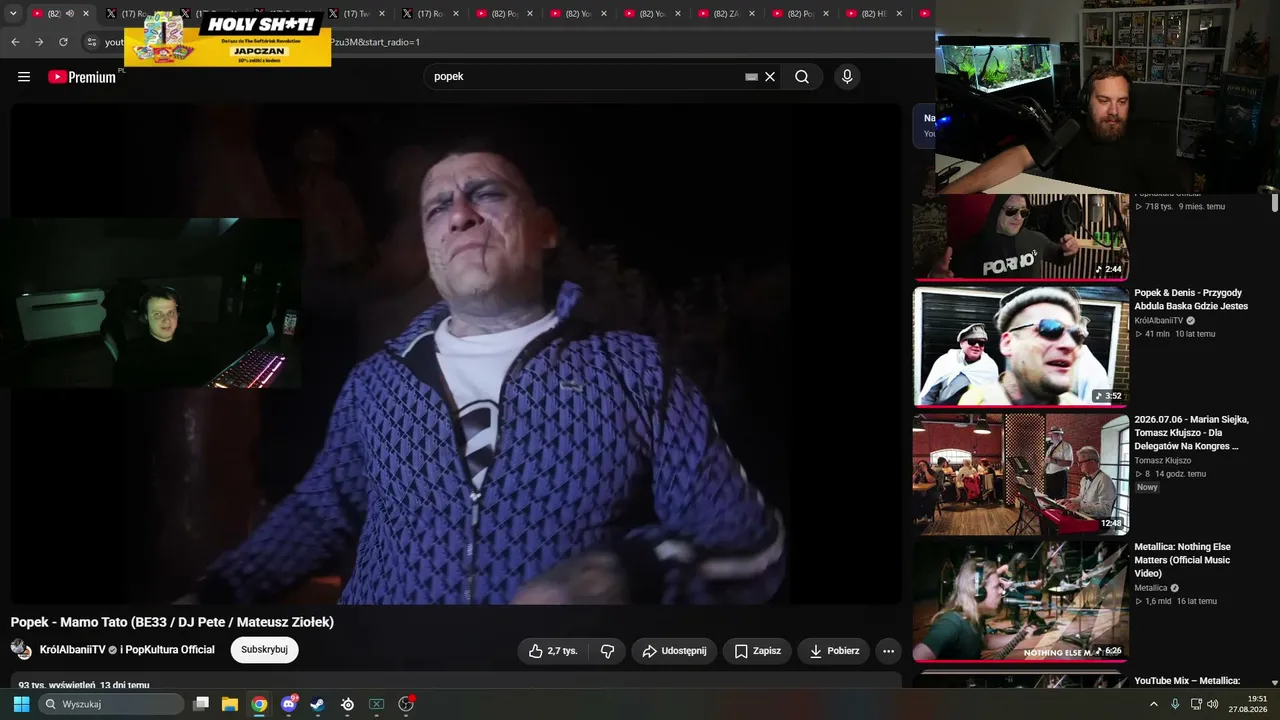Open Metallica Nothing Else Matters thumbnail

1021,601
